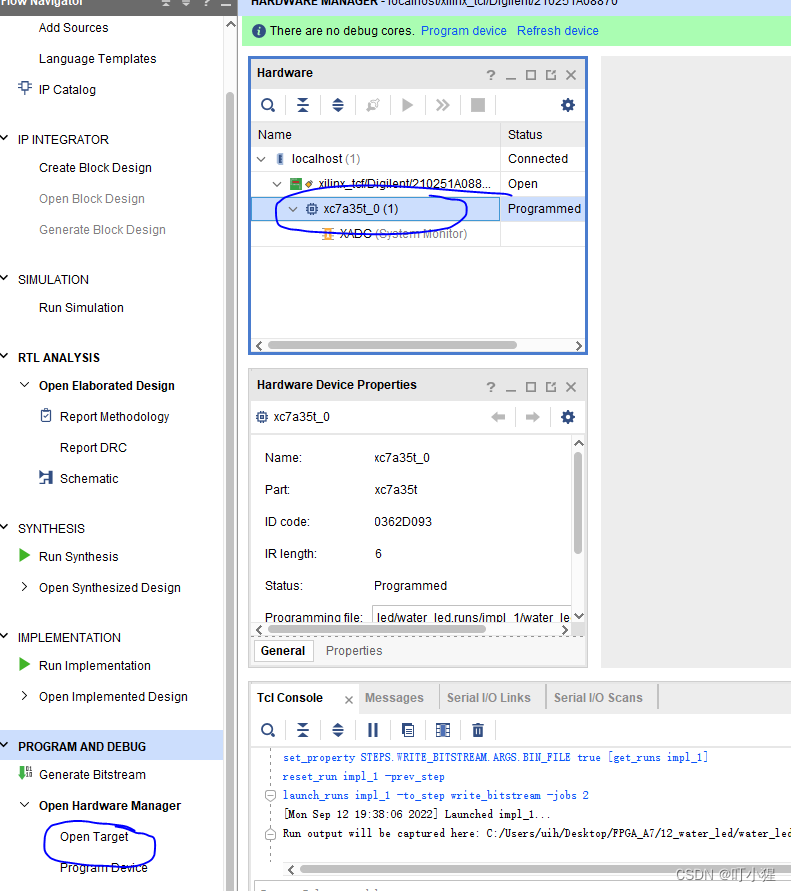Viewport: 791px width, 891px height.
Task: Click Open Target under Hardware Manager
Action: pyautogui.click(x=94, y=836)
